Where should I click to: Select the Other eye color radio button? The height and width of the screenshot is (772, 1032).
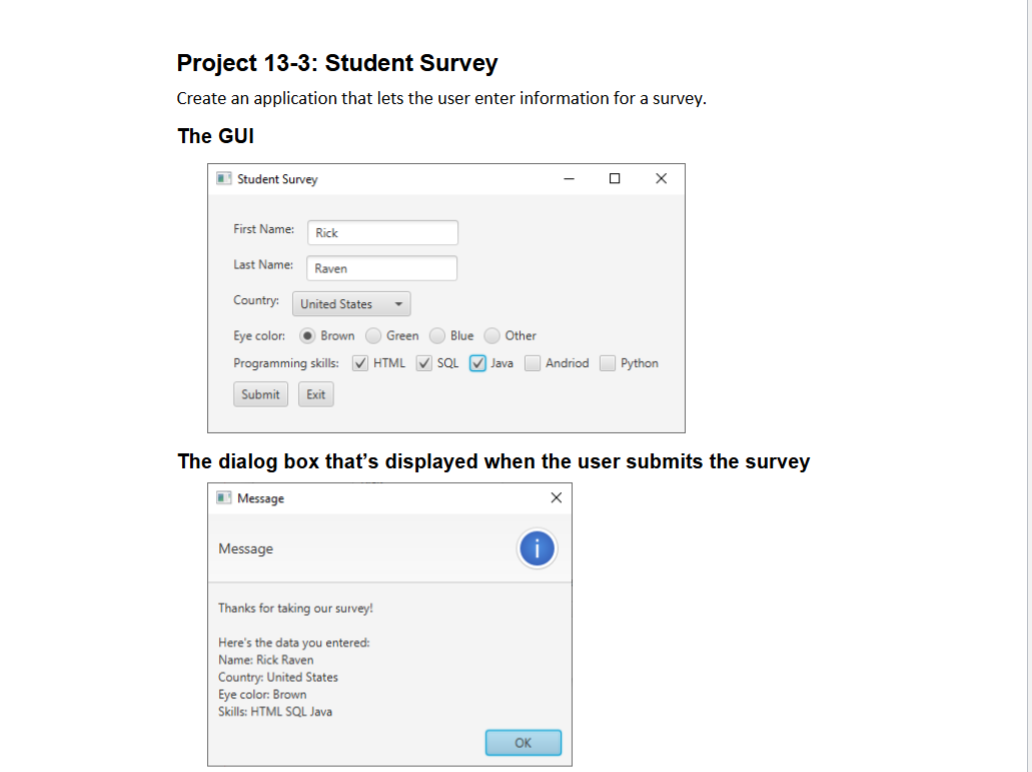click(491, 335)
